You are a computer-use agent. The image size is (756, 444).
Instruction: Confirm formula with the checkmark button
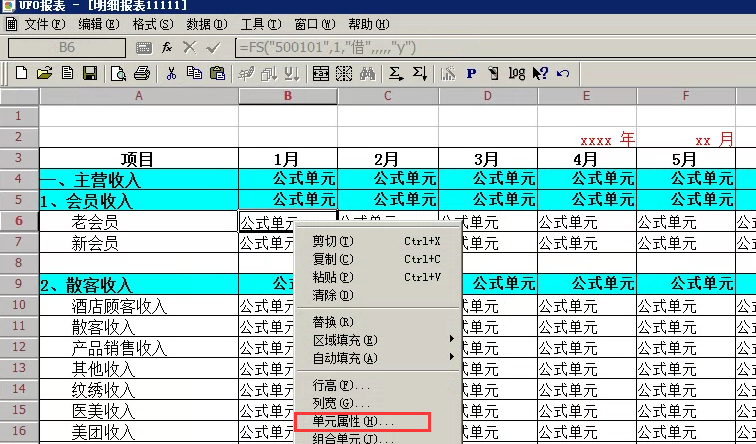click(212, 47)
